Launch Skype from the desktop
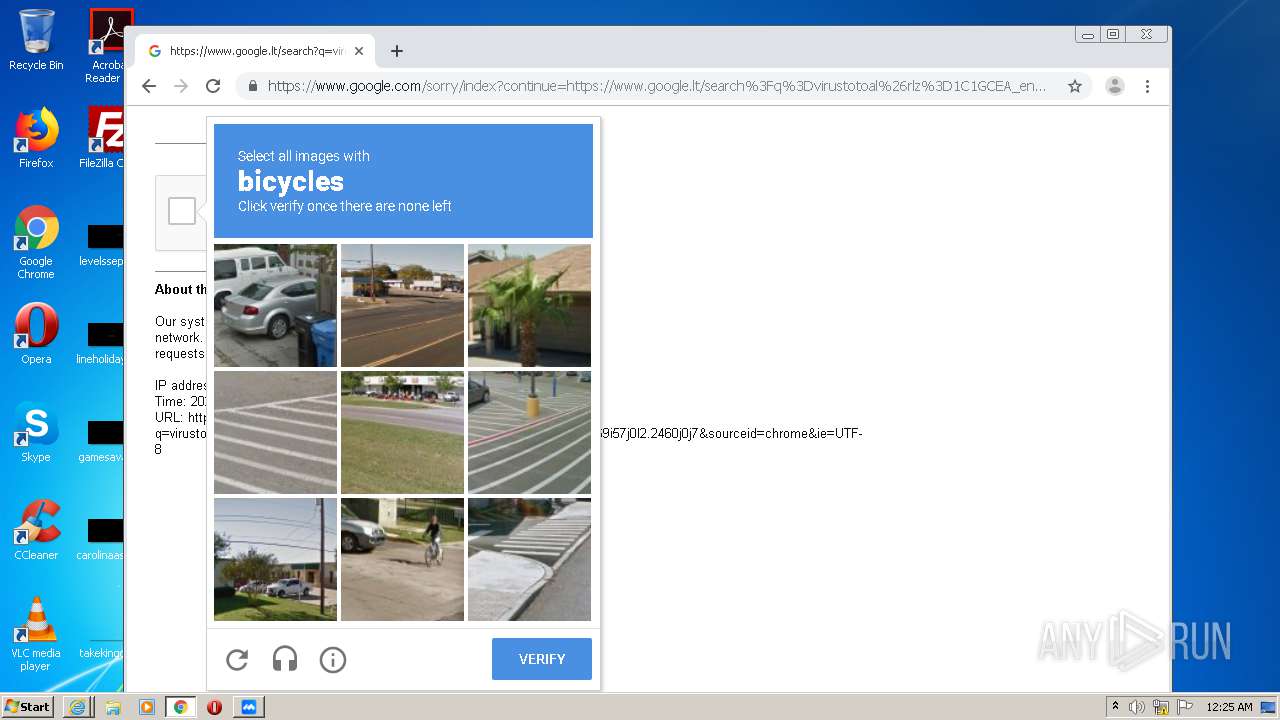This screenshot has width=1280, height=720. point(36,432)
